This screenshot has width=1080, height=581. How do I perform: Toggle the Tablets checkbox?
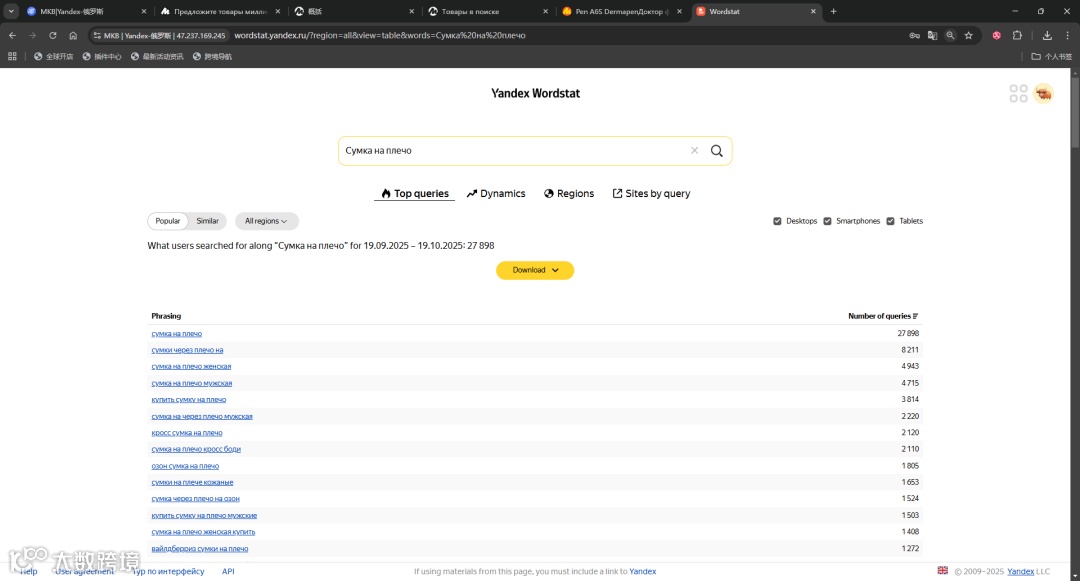pos(890,221)
